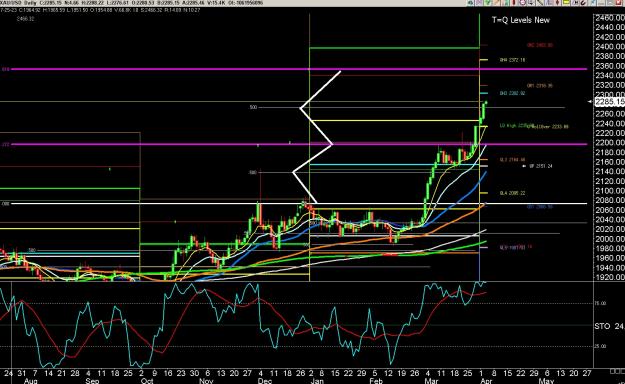625x384 pixels.
Task: Click the RollOver 2233.88 level label
Action: point(548,127)
